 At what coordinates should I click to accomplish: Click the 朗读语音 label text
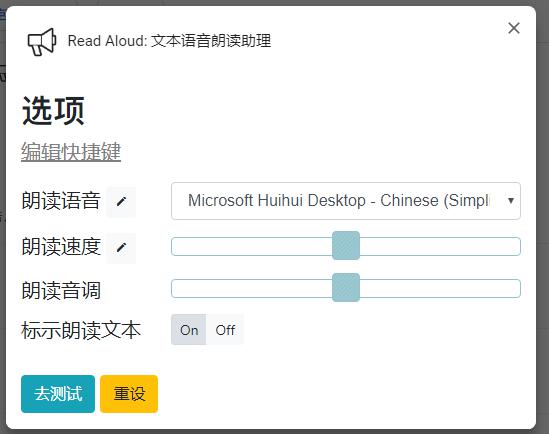pos(61,201)
